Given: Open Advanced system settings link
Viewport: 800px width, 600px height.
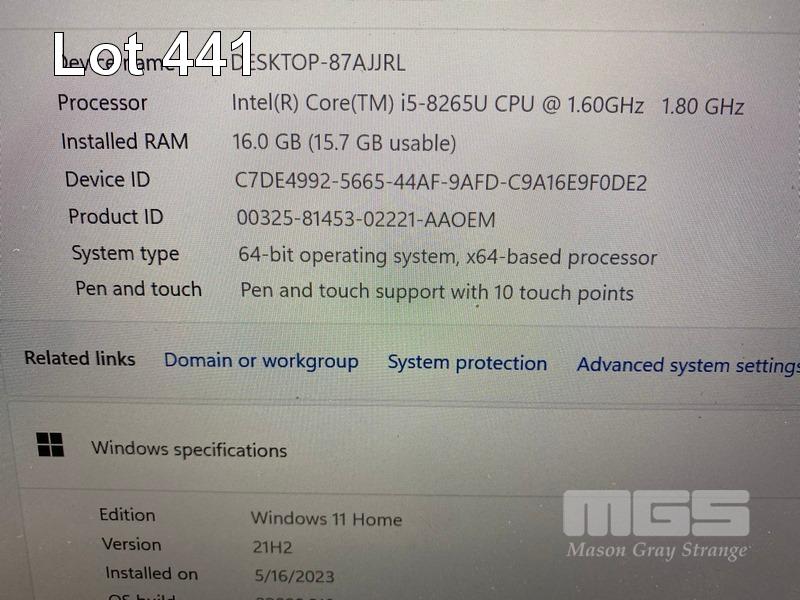Looking at the screenshot, I should click(x=688, y=365).
